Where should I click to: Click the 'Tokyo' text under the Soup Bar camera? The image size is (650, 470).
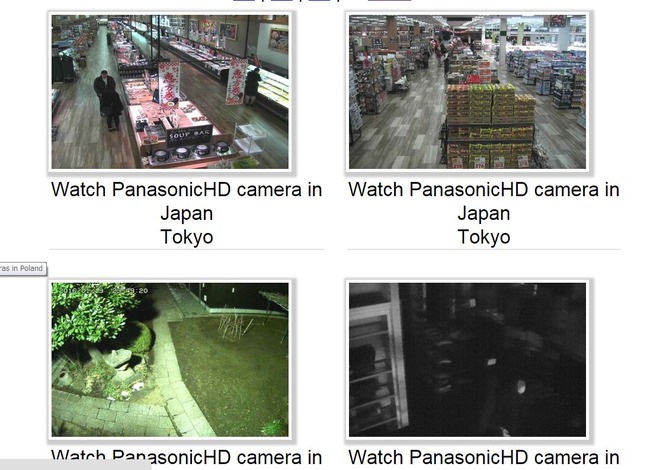187,237
